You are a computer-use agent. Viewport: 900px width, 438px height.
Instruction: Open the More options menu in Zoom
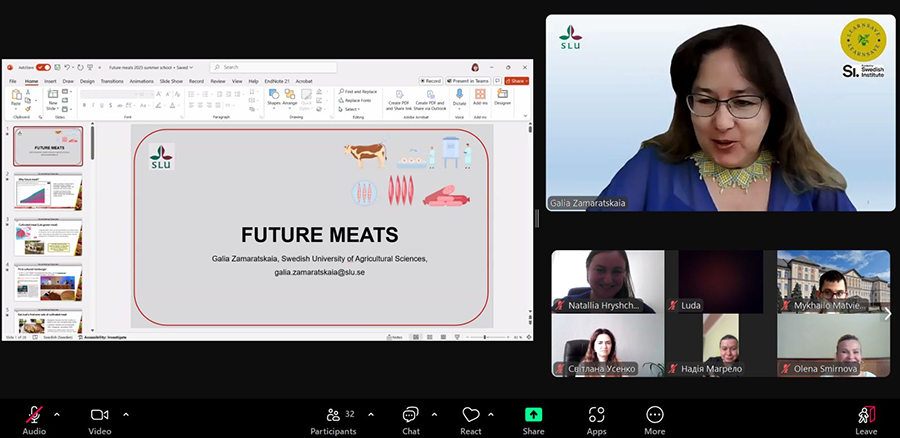pos(654,420)
